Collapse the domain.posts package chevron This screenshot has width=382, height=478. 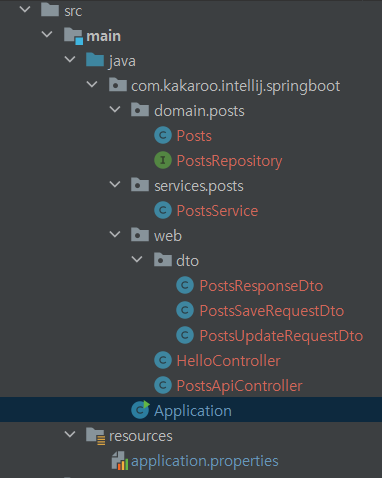[x=115, y=109]
